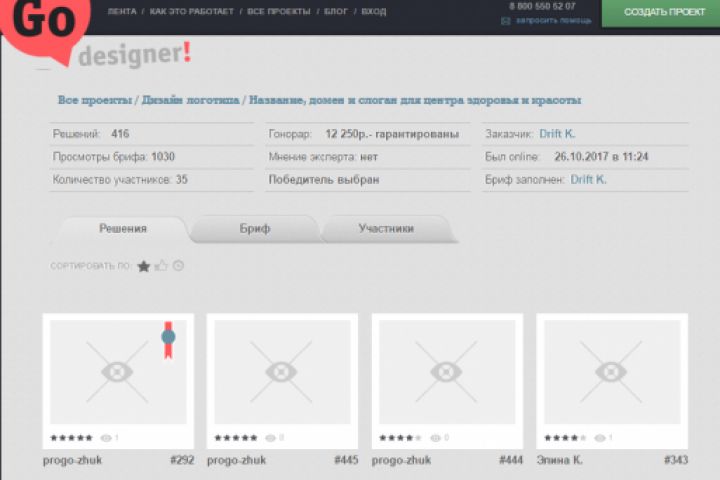Click winner ribbon badge on solution #292

(x=169, y=339)
